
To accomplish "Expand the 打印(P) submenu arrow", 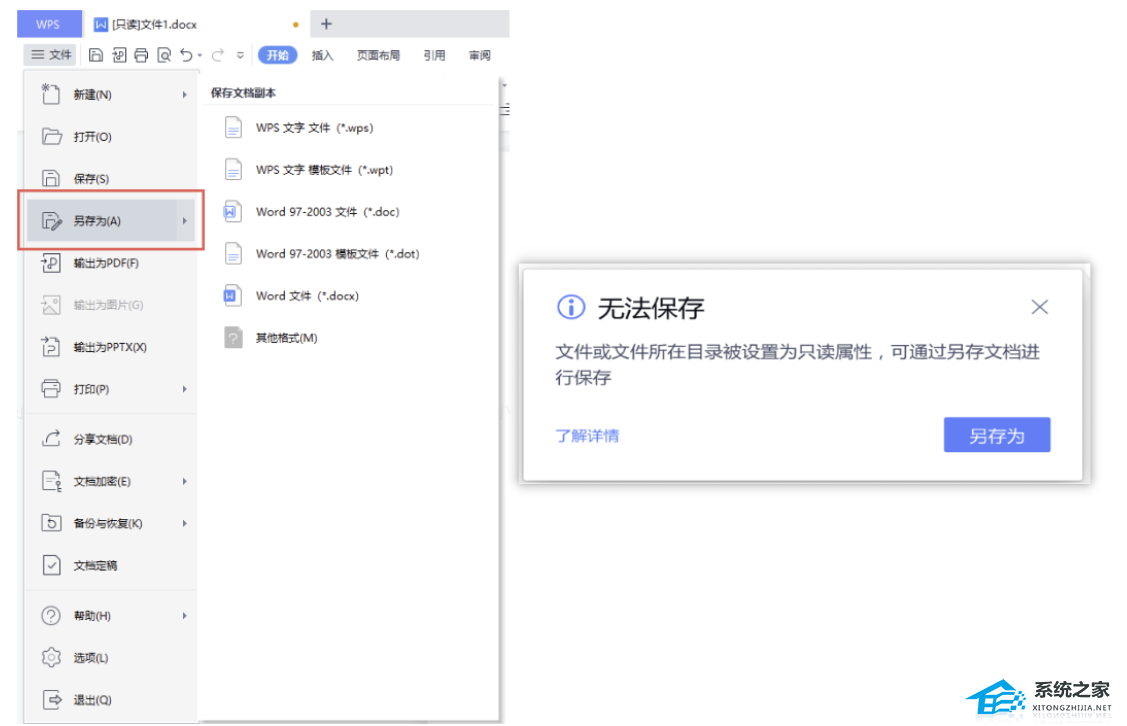I will tap(185, 389).
